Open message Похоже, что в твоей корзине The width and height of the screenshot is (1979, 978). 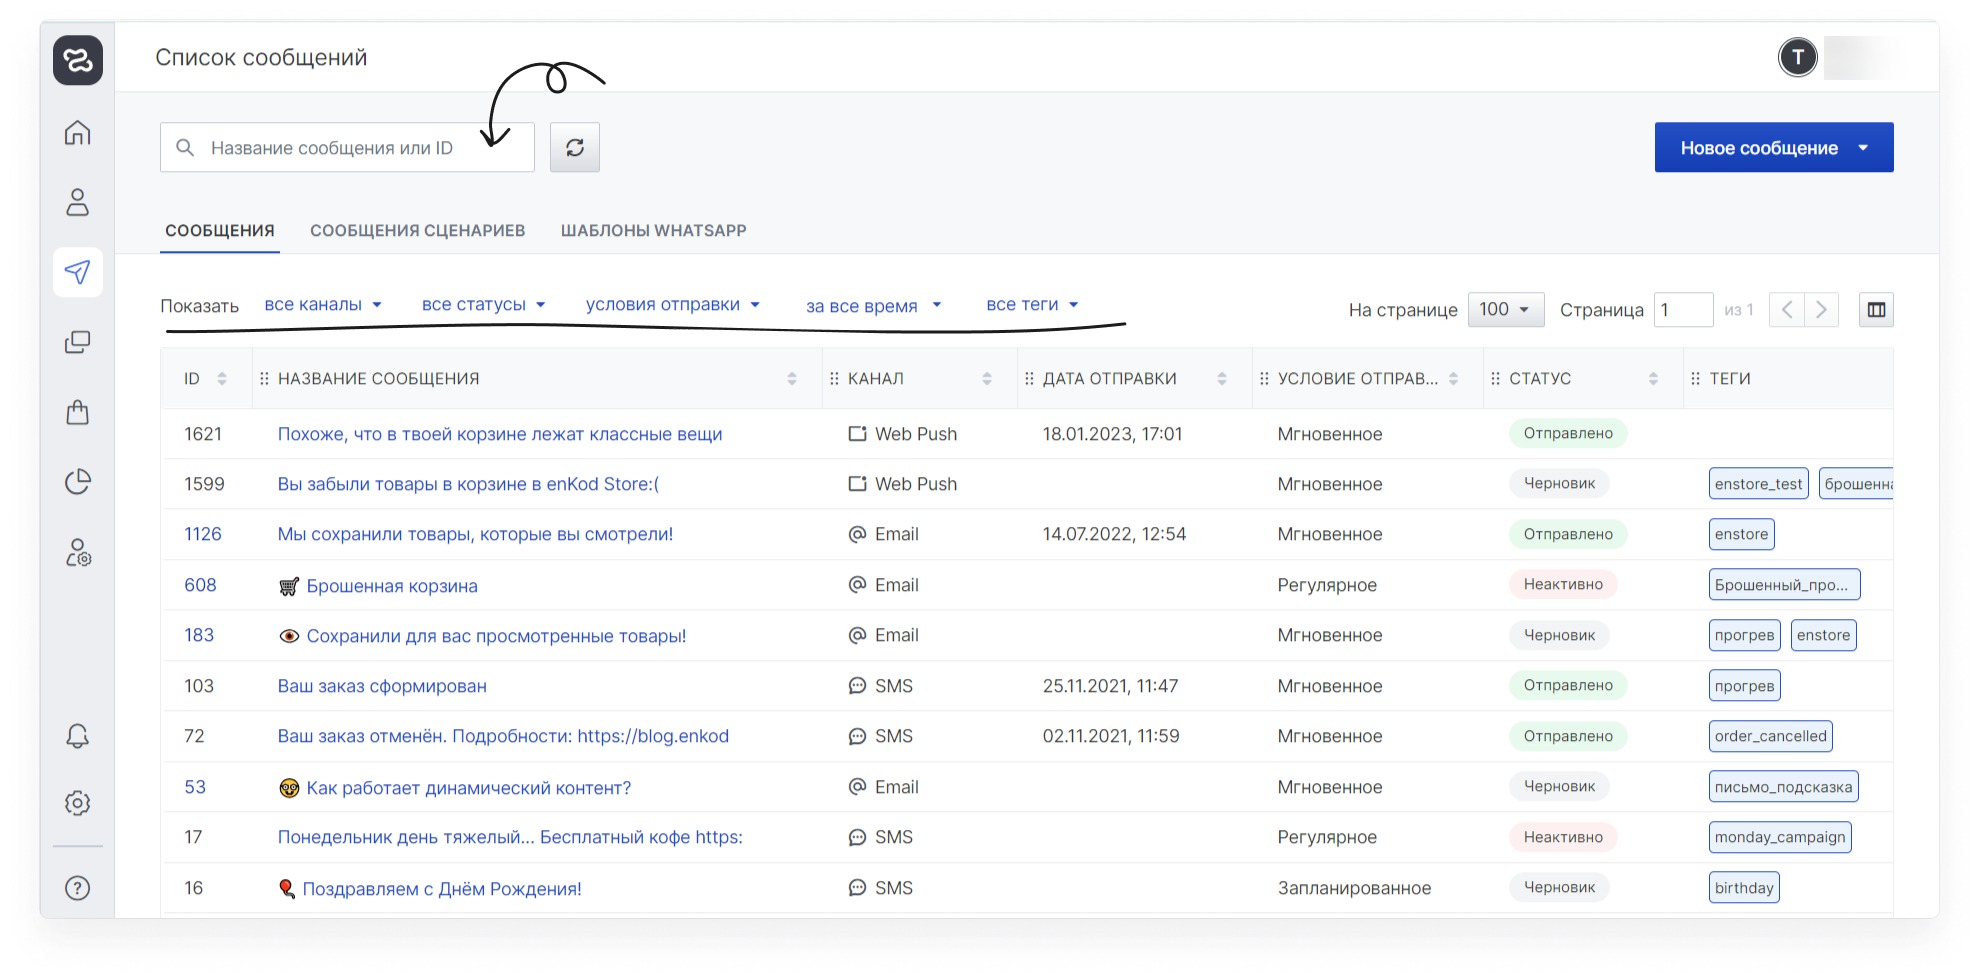click(x=500, y=434)
